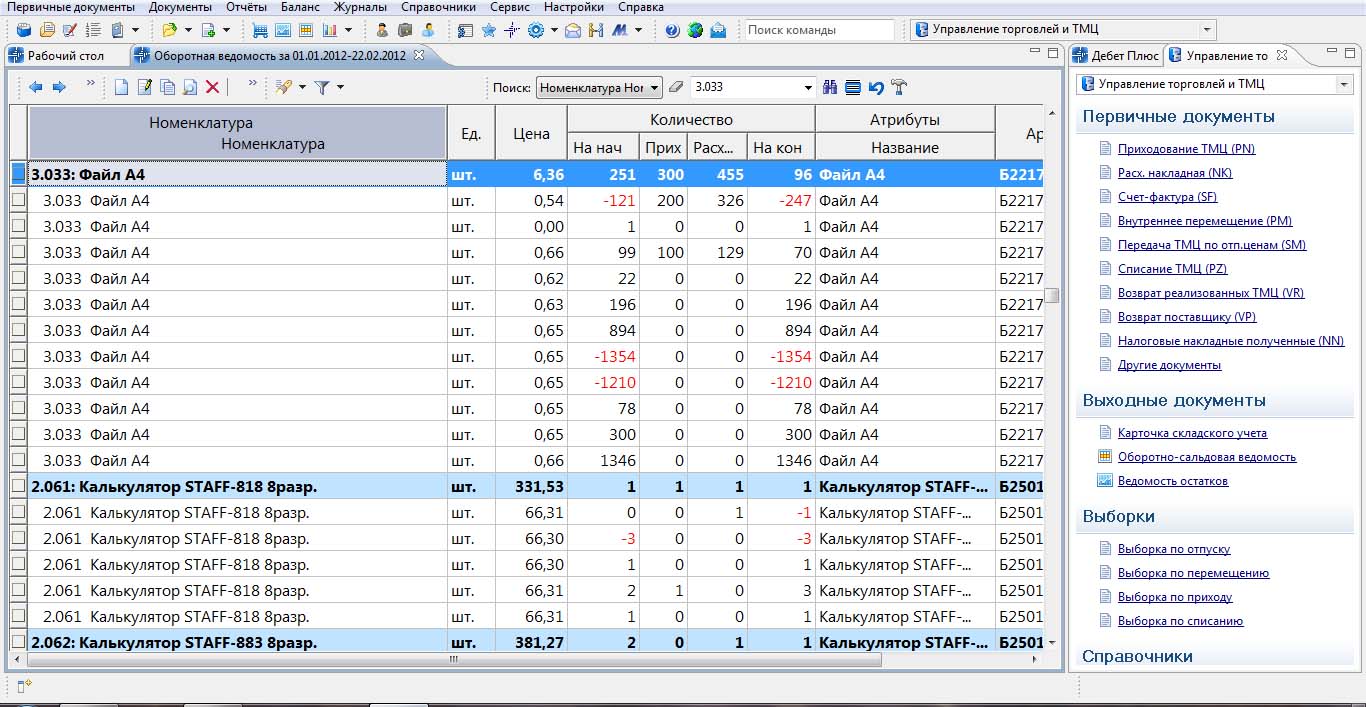The width and height of the screenshot is (1366, 707).
Task: Create new record with blank page icon
Action: pos(122,87)
